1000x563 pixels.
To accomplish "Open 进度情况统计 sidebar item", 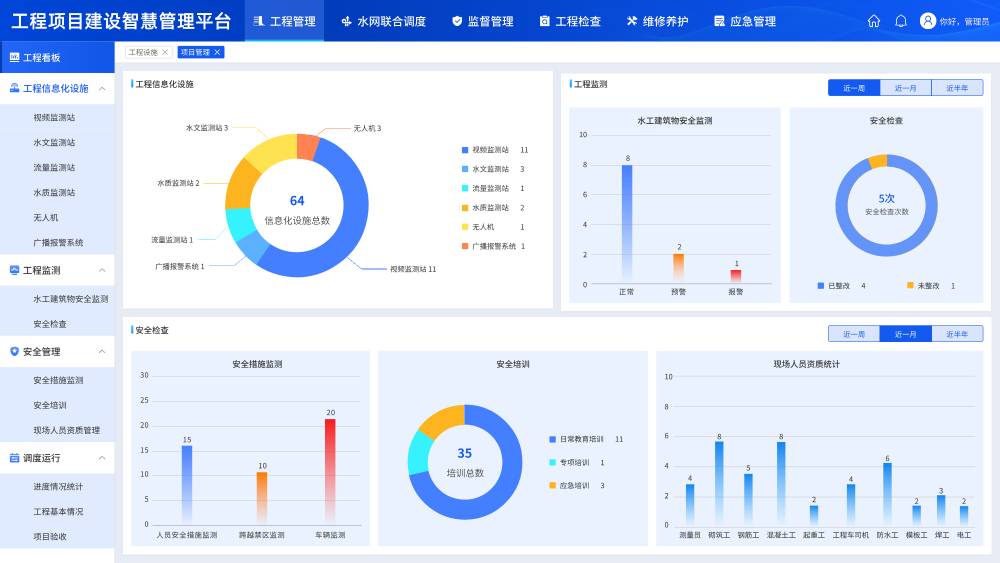I will tap(57, 486).
